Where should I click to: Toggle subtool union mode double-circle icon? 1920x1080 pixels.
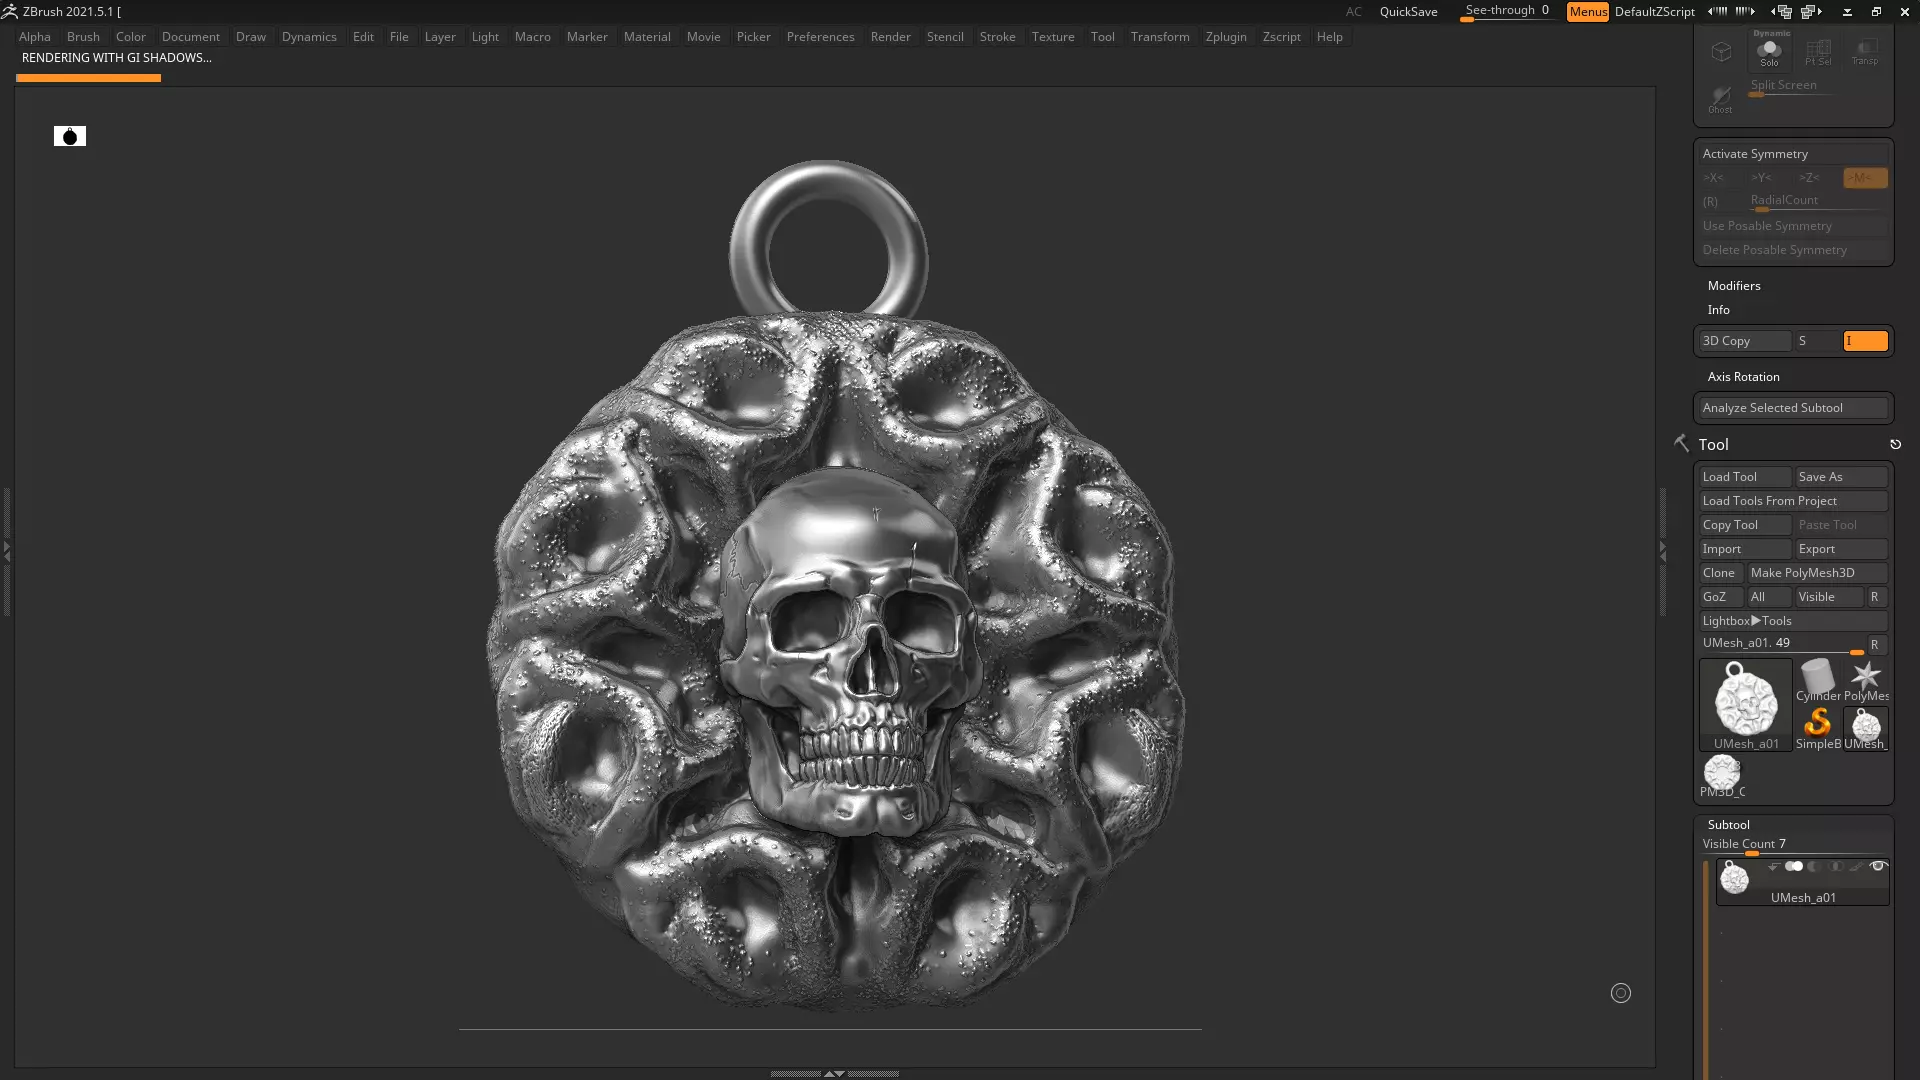pyautogui.click(x=1794, y=867)
